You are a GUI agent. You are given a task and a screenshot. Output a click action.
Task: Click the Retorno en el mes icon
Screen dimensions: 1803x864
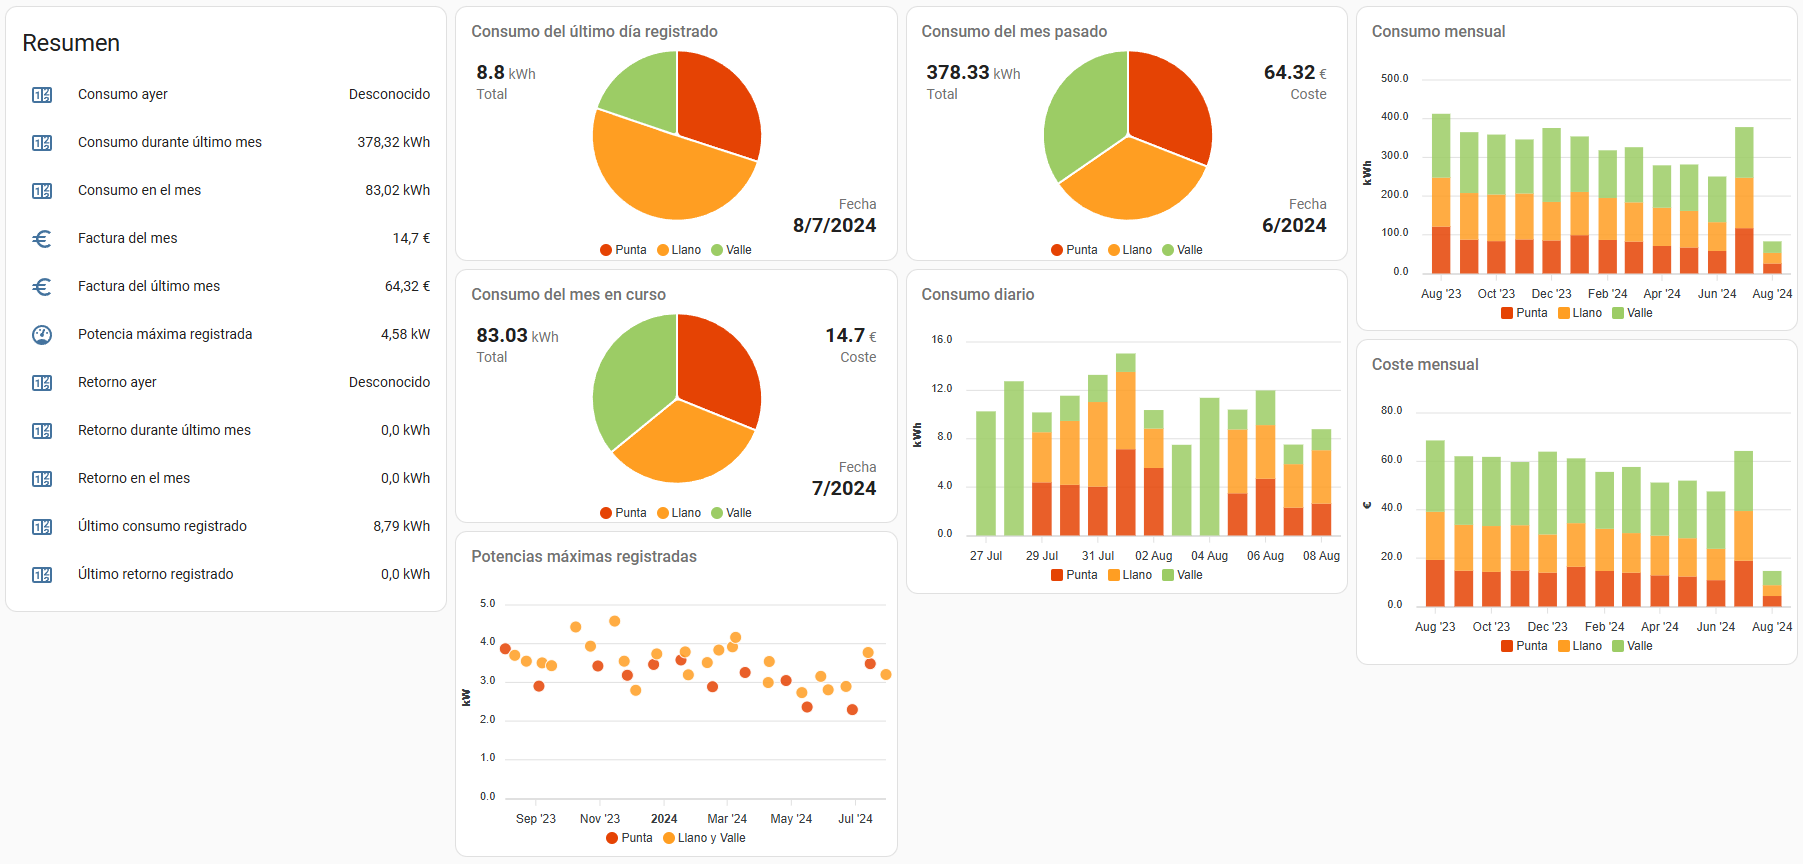(42, 479)
